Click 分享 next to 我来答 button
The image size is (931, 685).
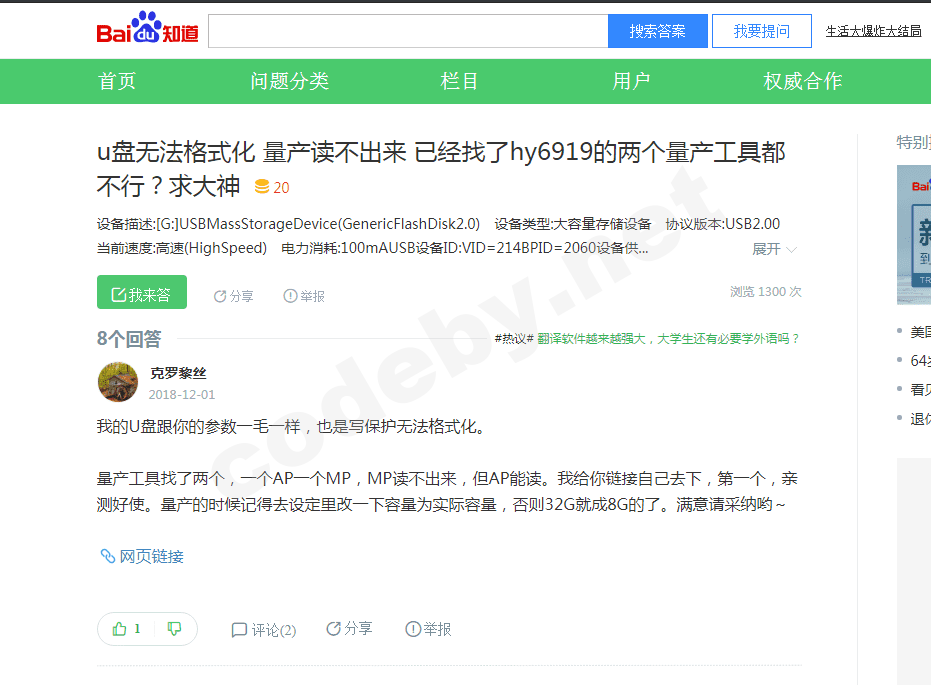click(233, 296)
